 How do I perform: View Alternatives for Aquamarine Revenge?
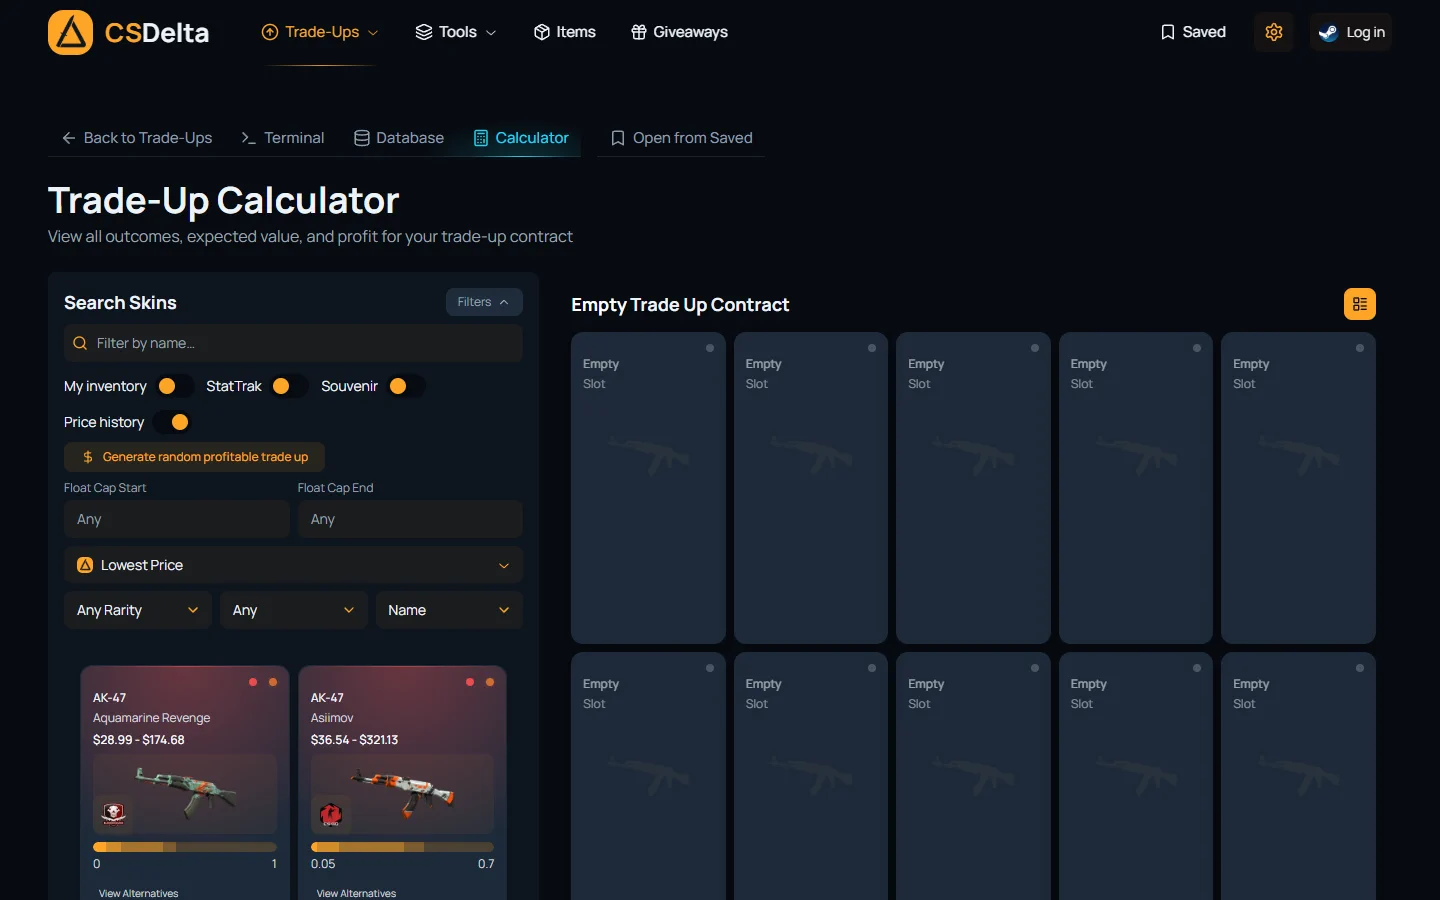tap(138, 893)
